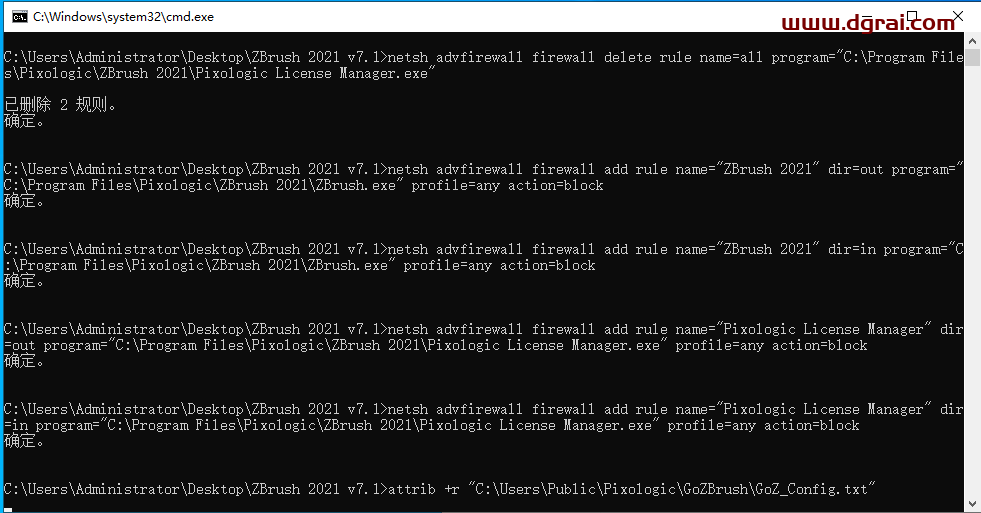The image size is (981, 513).
Task: Click "action=block" ending the ZBrush dir=in command
Action: click(548, 265)
